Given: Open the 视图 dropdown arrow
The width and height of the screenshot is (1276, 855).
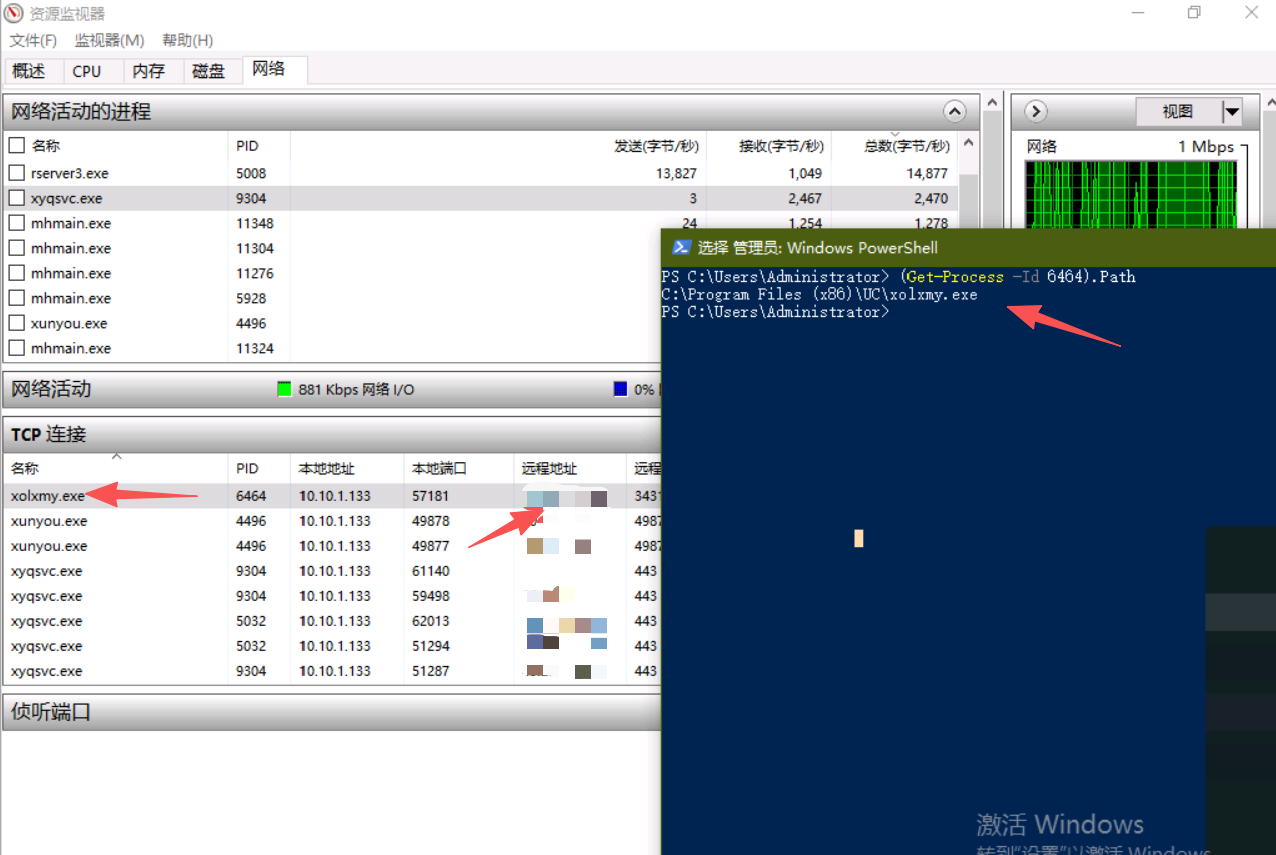Looking at the screenshot, I should click(1232, 112).
